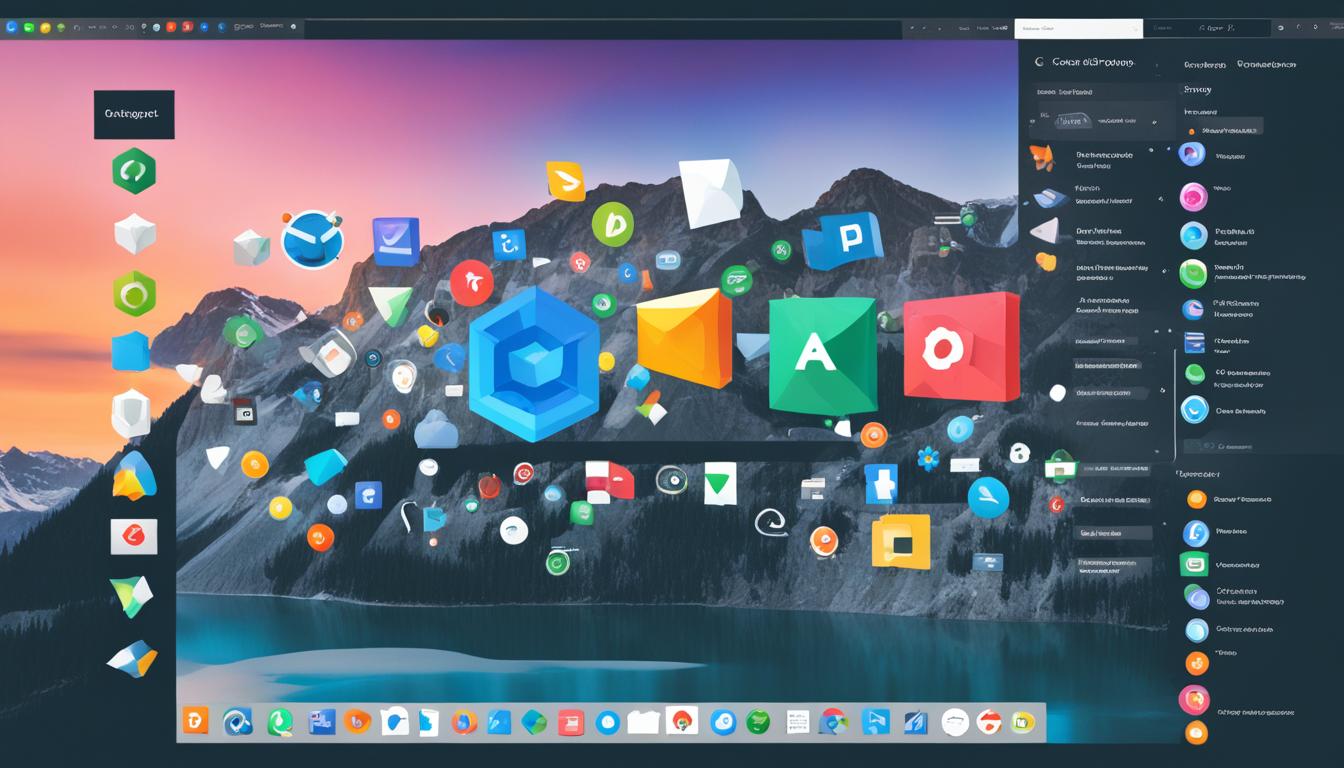Open the round blue clock-style desktop icon
The width and height of the screenshot is (1344, 768).
coord(313,239)
